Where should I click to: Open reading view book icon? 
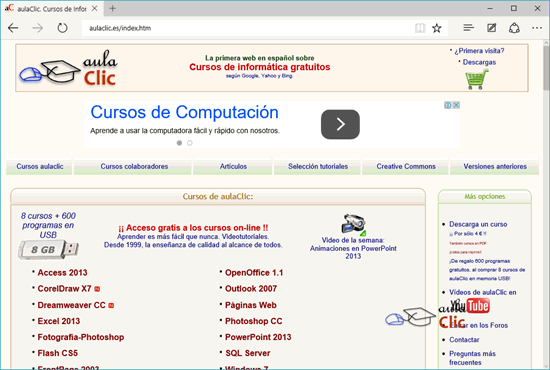pos(420,28)
